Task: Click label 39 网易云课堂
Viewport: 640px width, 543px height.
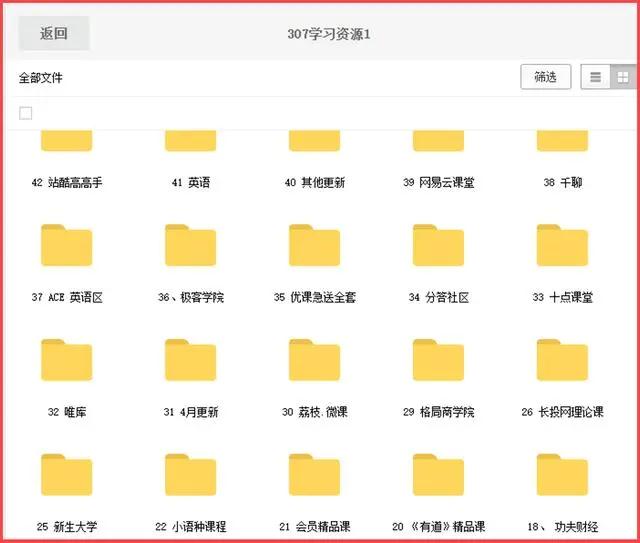Action: tap(438, 183)
